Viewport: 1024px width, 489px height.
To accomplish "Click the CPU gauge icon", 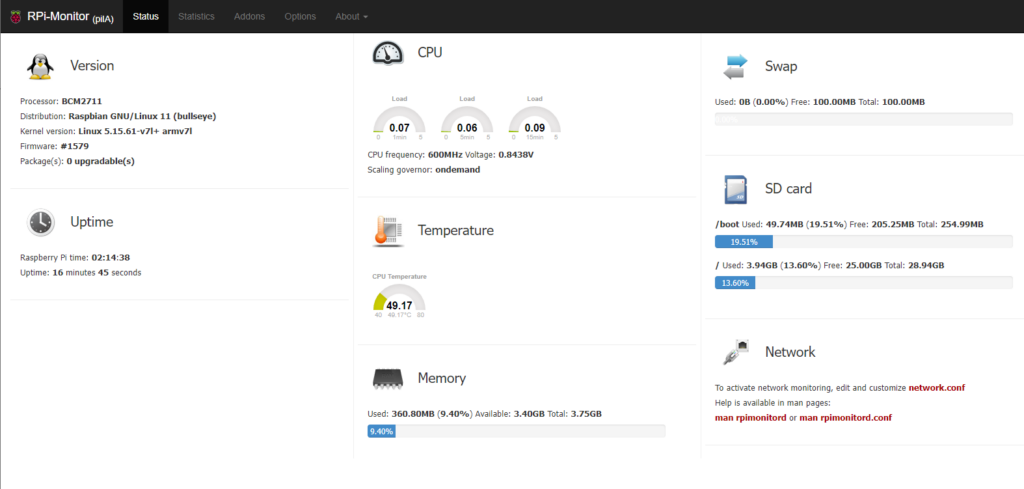I will pos(388,52).
